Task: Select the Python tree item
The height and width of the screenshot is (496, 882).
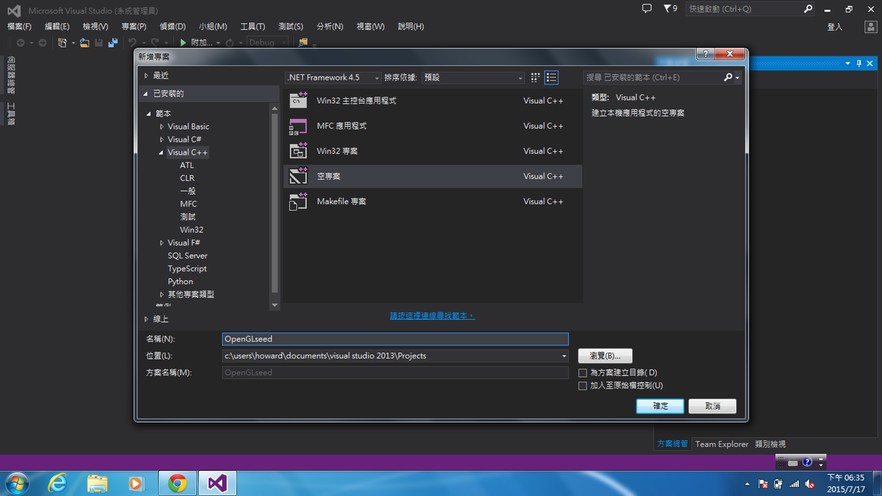Action: (180, 282)
